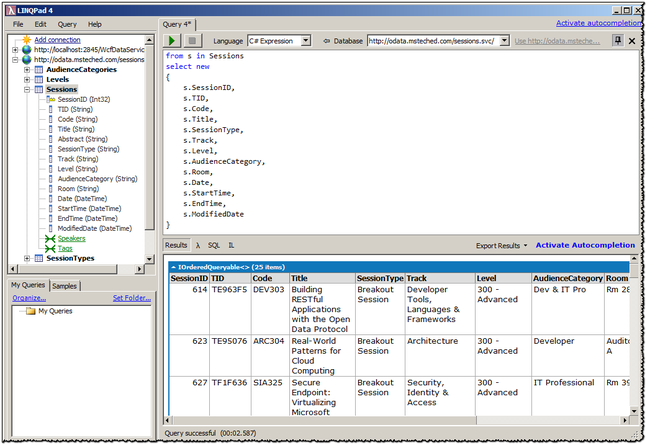Screen dimensions: 650x448
Task: Select the StartTime (DateTime) column node
Action: [89, 209]
